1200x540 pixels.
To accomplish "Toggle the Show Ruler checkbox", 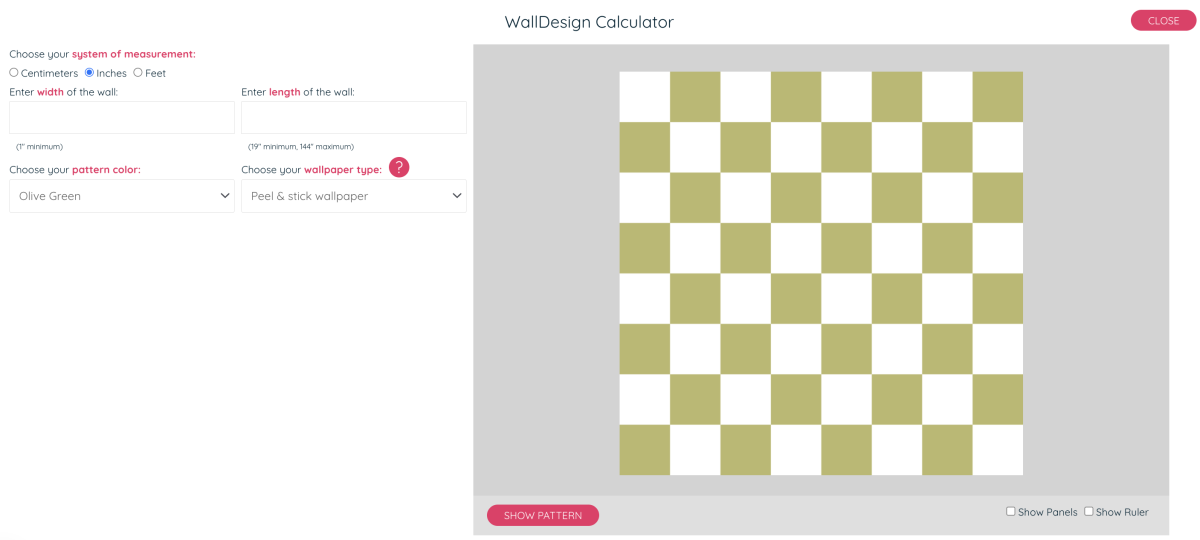I will click(x=1089, y=511).
